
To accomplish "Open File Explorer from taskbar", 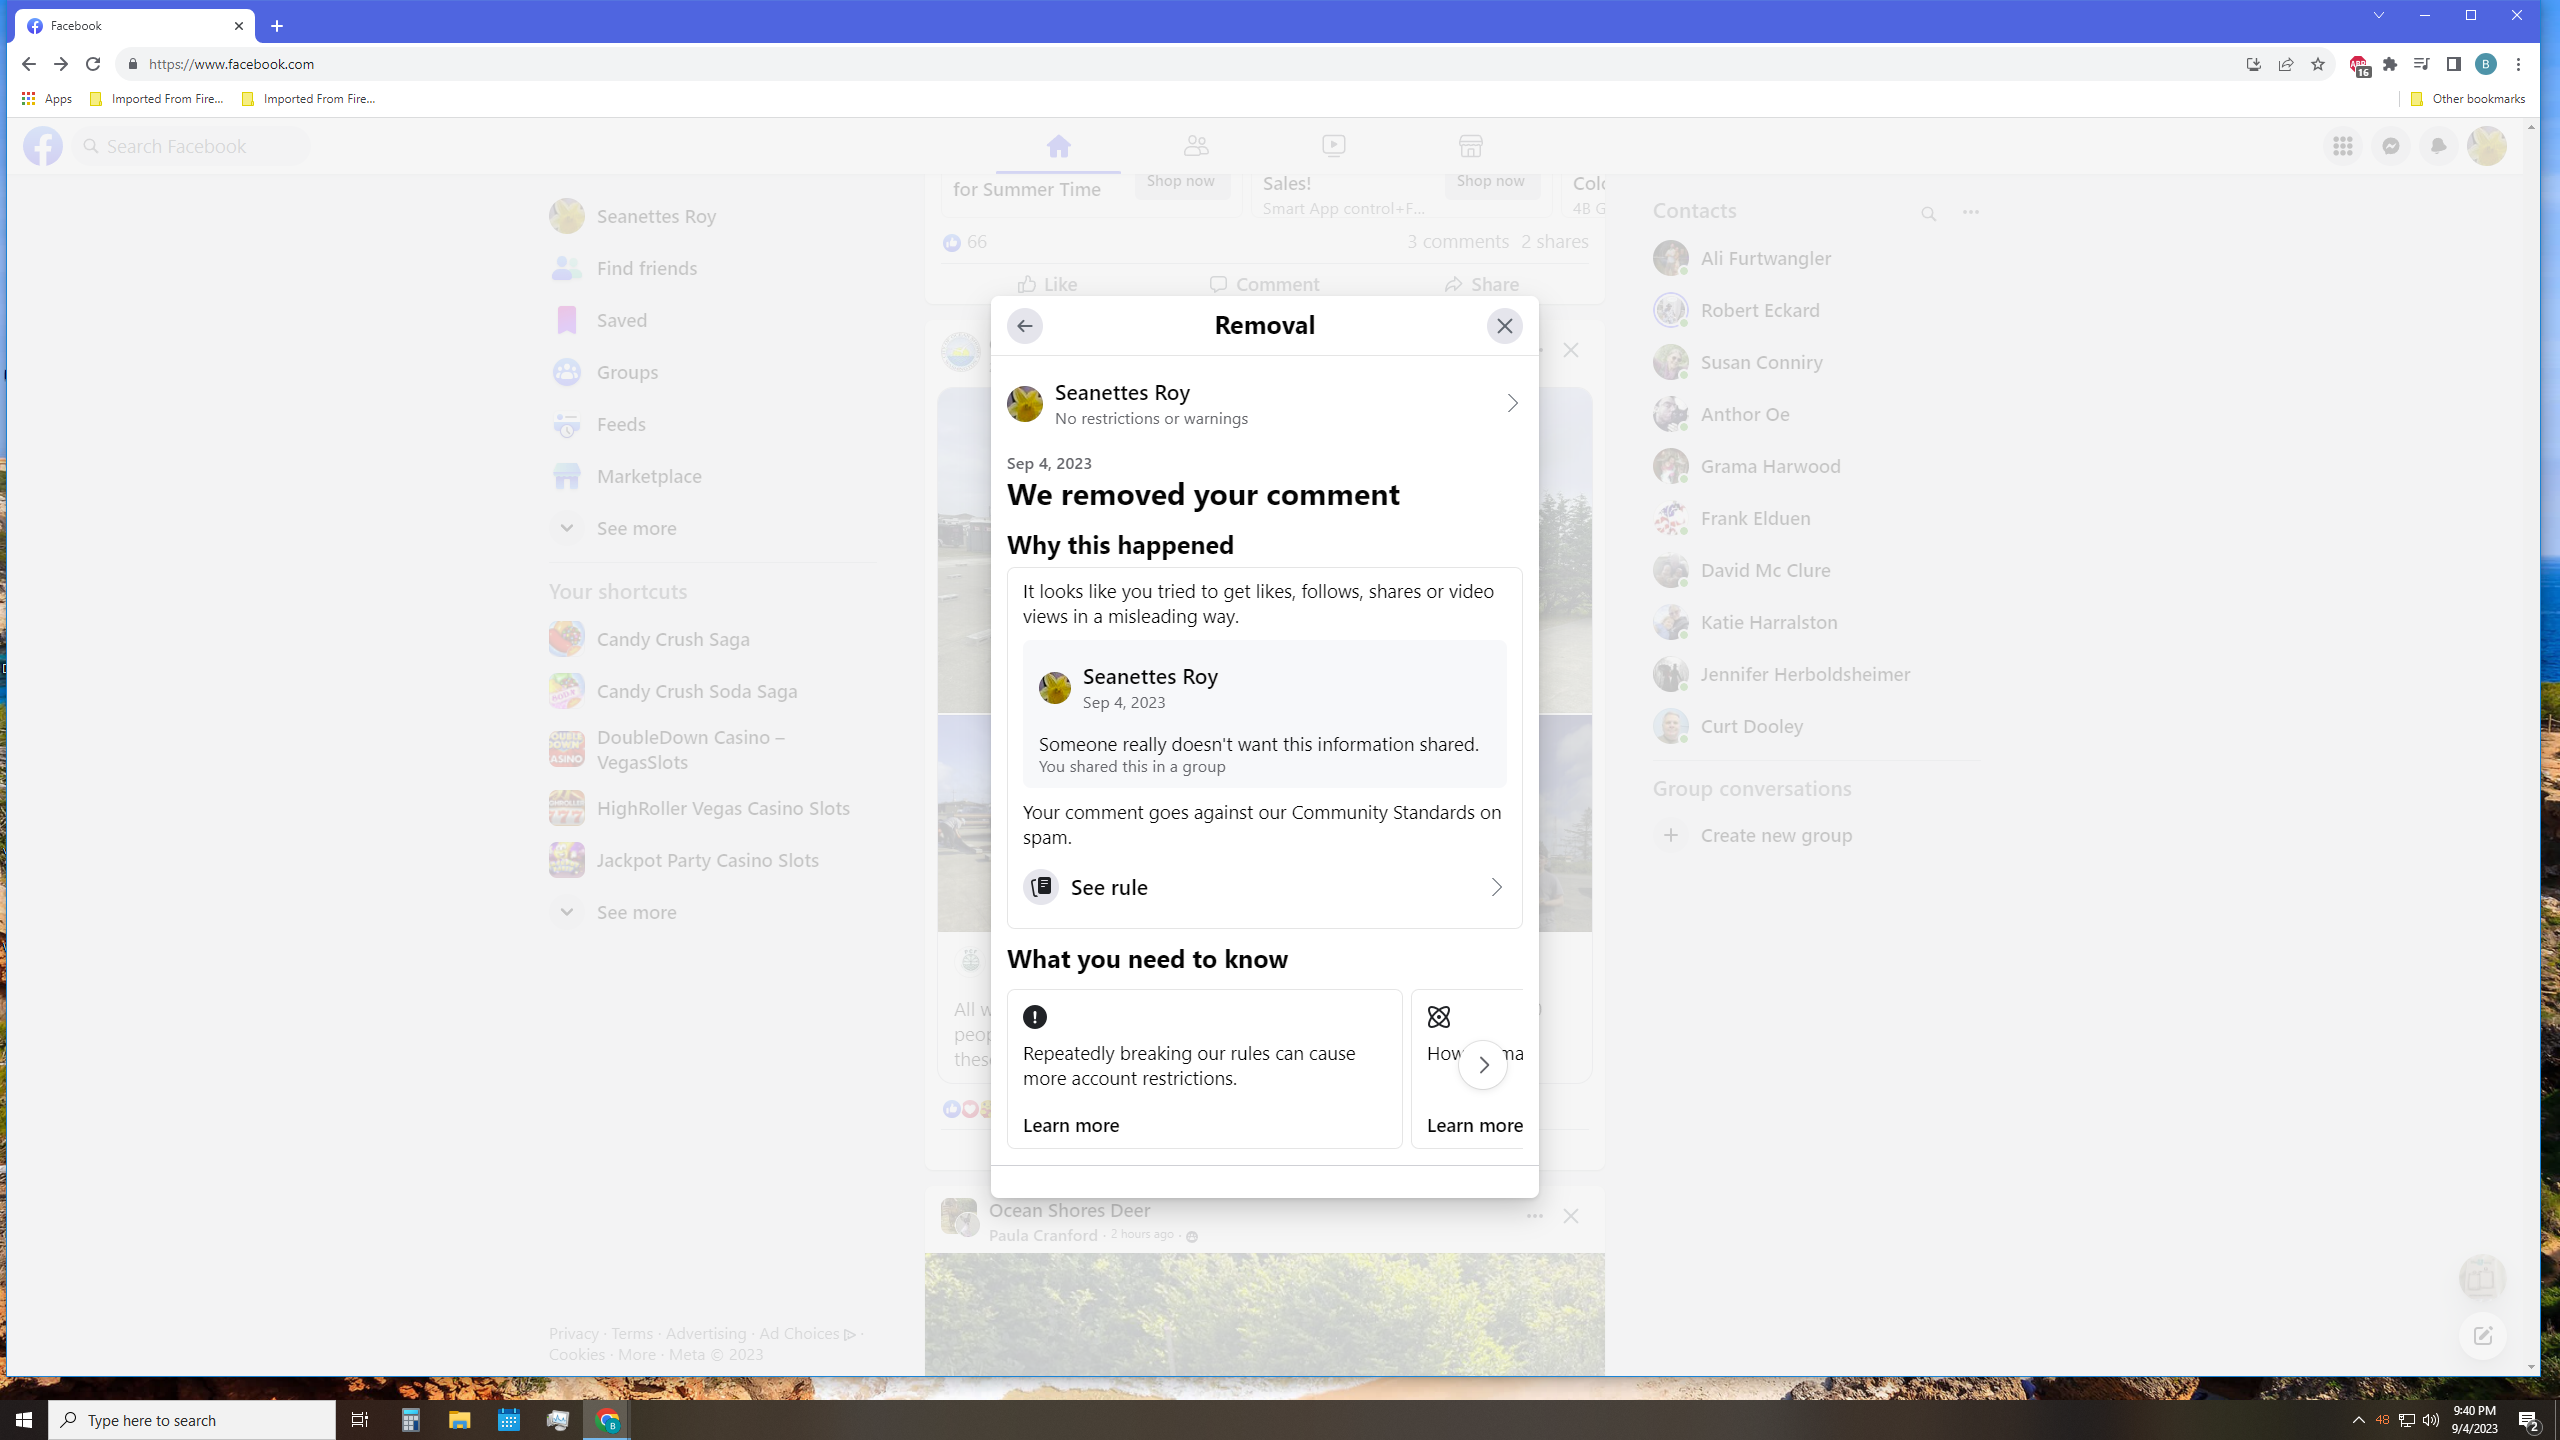I will coord(459,1420).
